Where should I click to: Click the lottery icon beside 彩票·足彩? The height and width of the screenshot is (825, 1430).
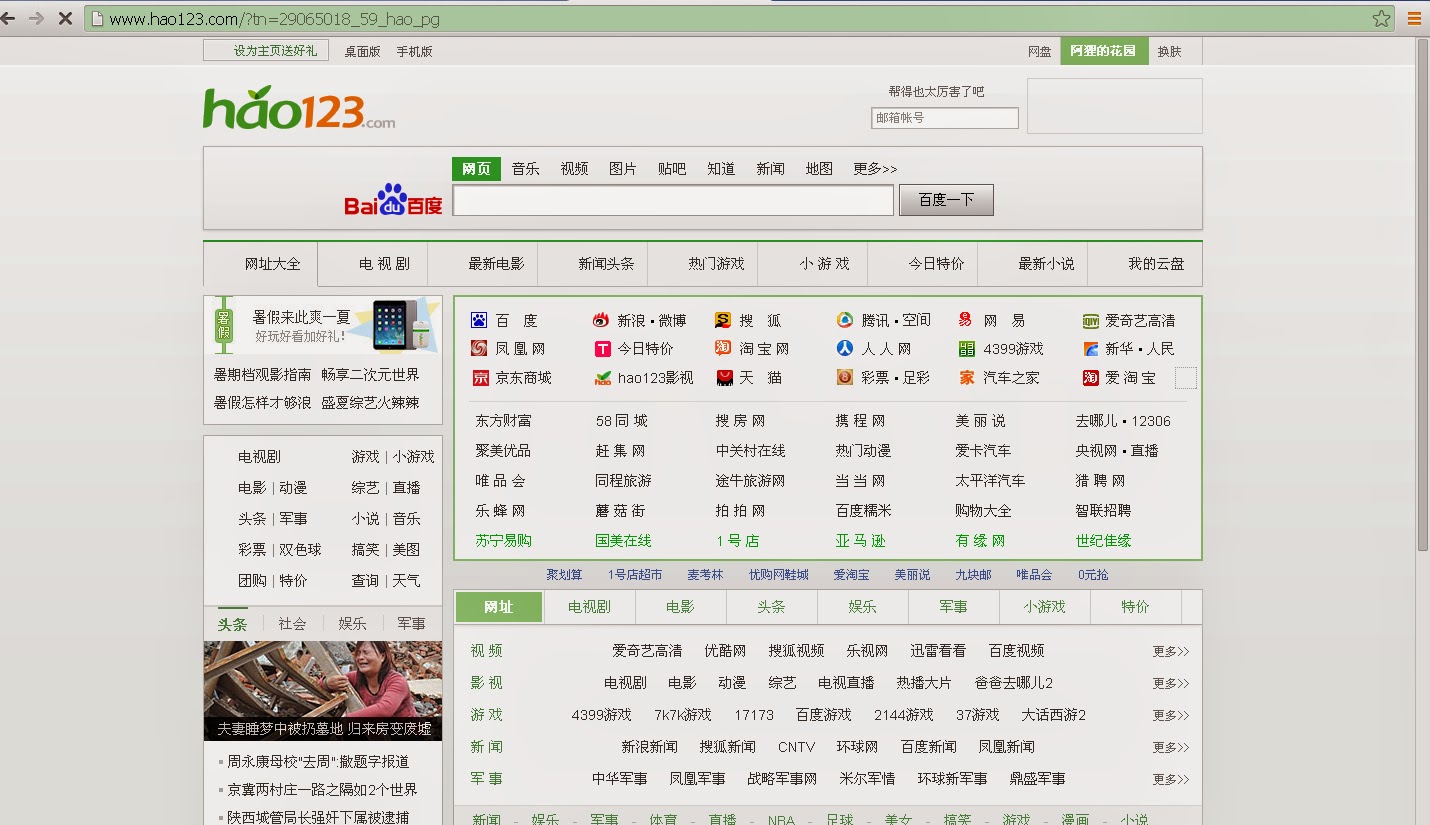pyautogui.click(x=845, y=377)
